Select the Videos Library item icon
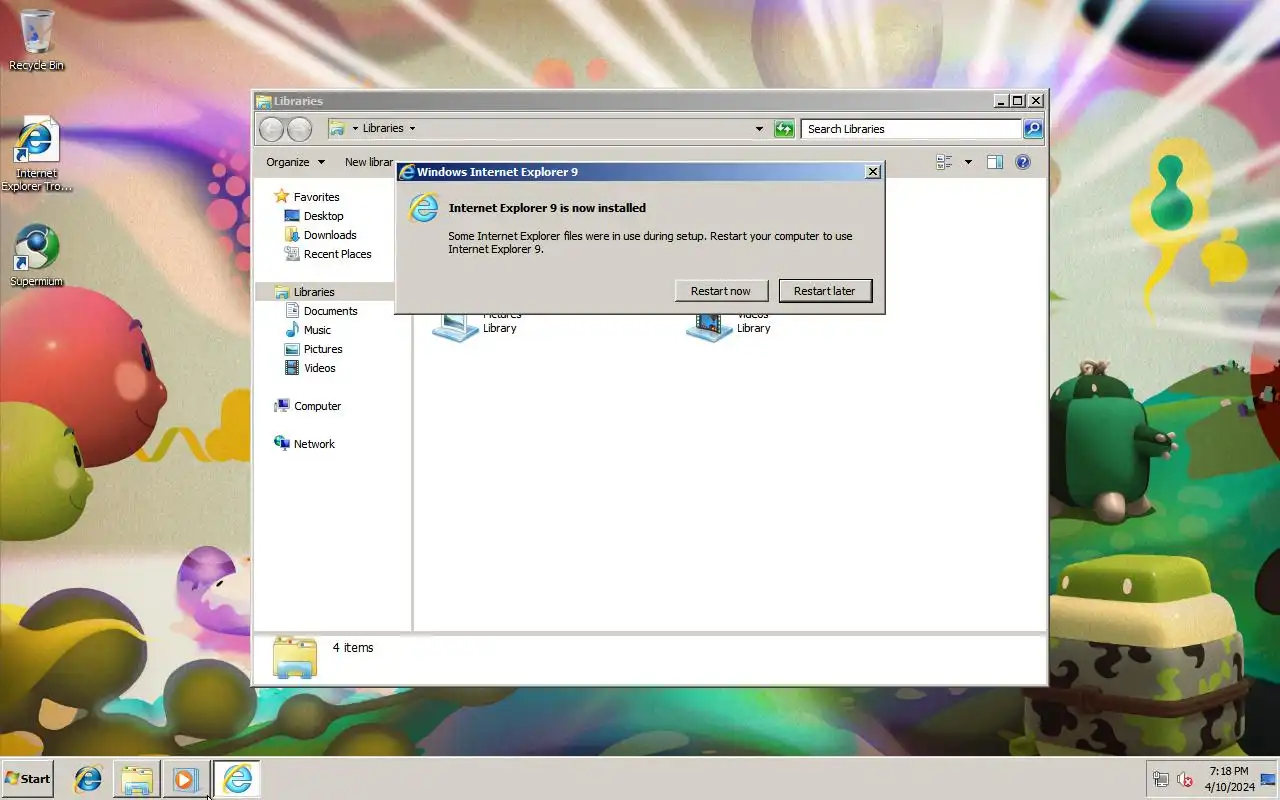Screen dimensions: 1280x800 pyautogui.click(x=709, y=326)
